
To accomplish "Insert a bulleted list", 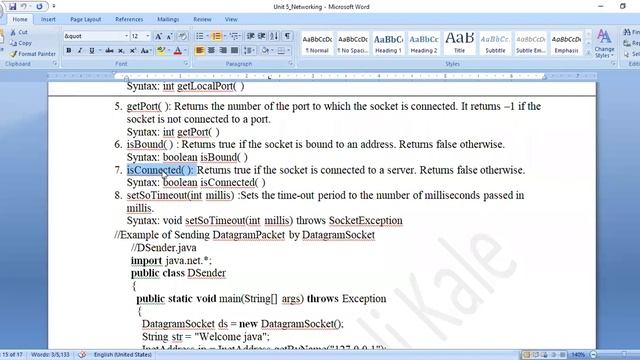I will pos(200,36).
